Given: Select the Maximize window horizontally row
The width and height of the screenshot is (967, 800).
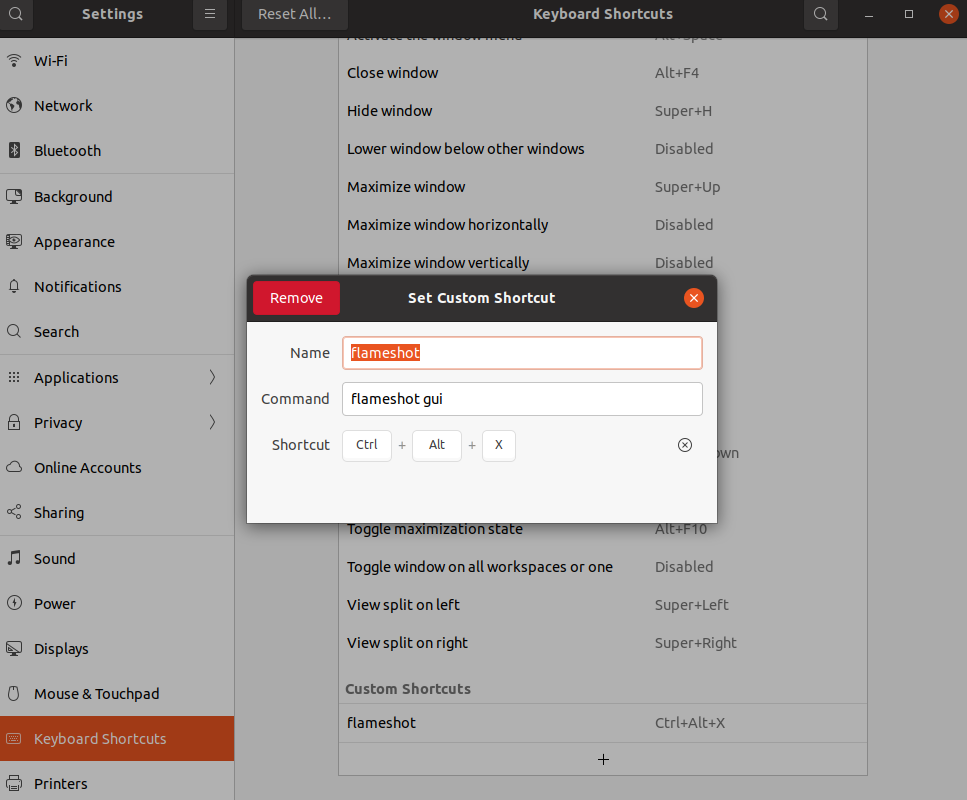Looking at the screenshot, I should click(603, 225).
